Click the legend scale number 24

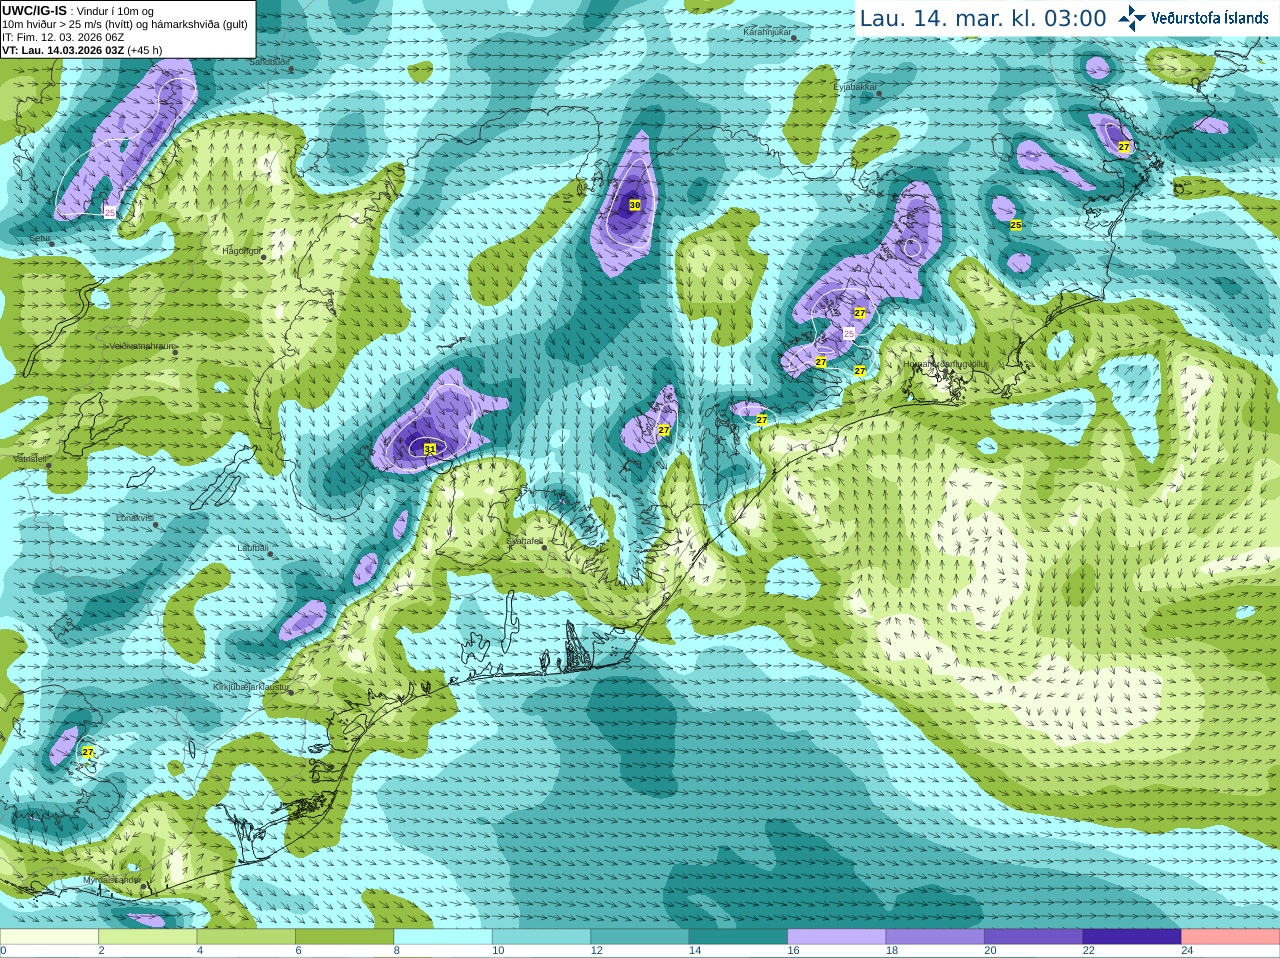pos(1187,951)
